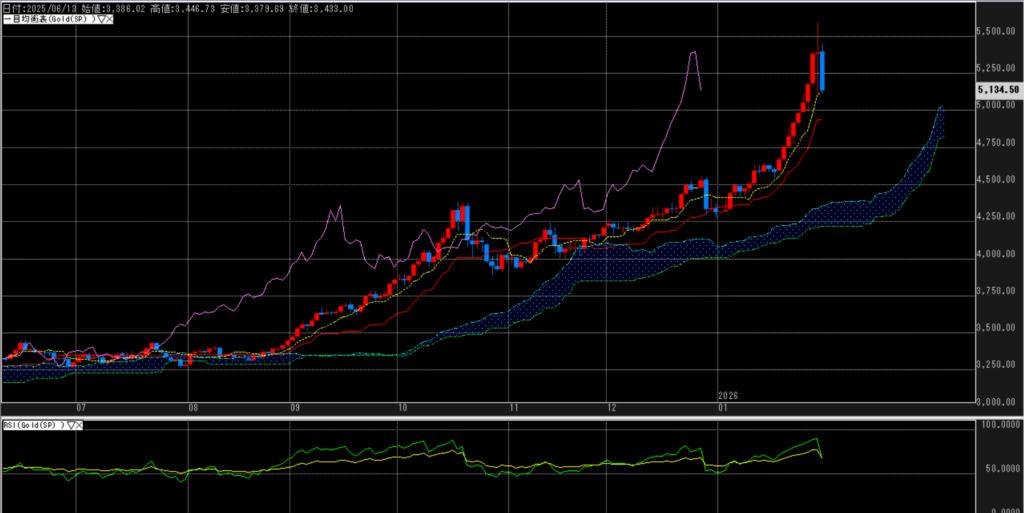Viewport: 1024px width, 513px height.
Task: Select the 07 month marker on time axis
Action: [82, 408]
